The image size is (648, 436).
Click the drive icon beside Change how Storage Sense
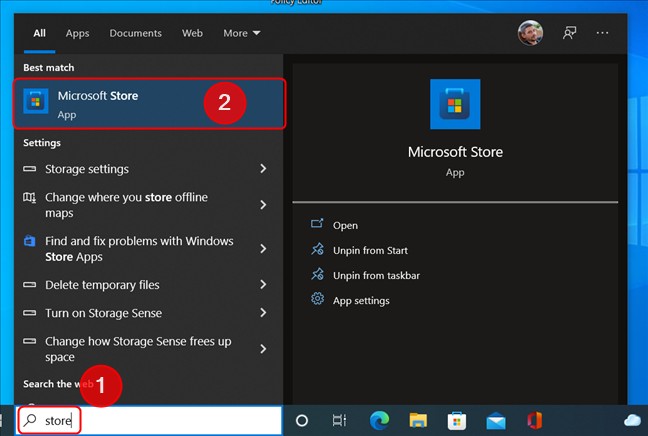pos(29,341)
